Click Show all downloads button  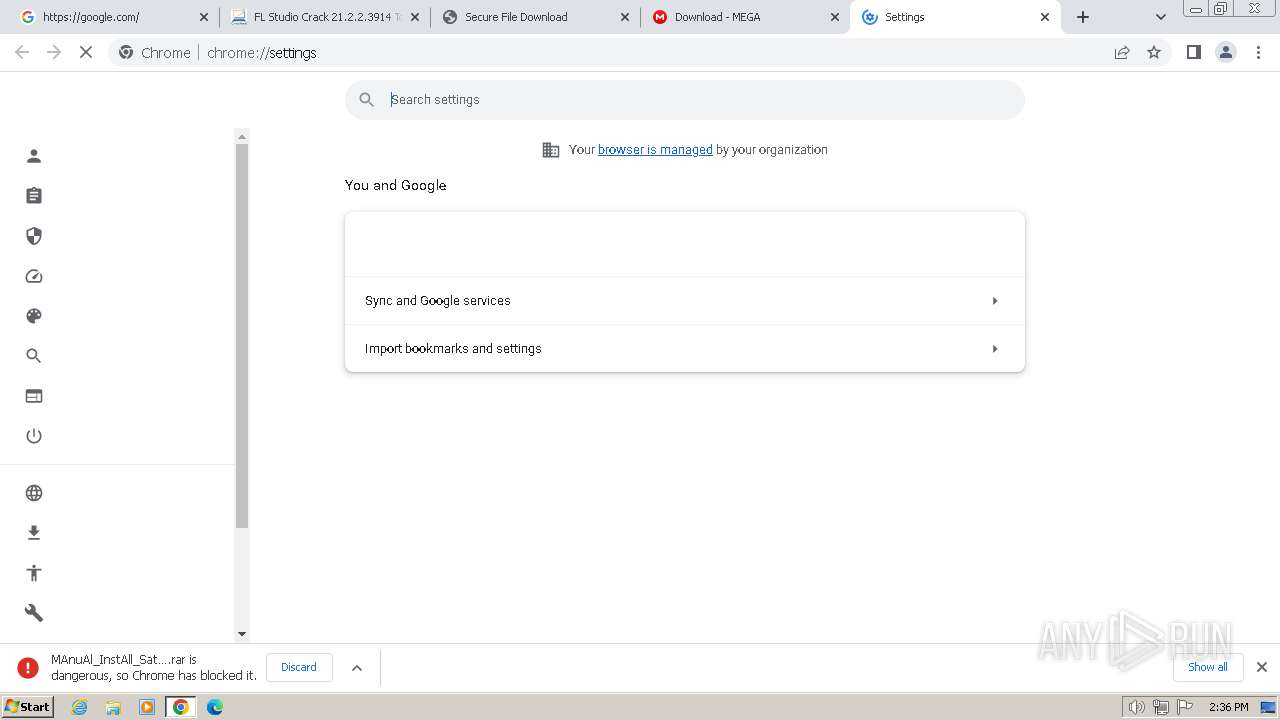click(1208, 667)
